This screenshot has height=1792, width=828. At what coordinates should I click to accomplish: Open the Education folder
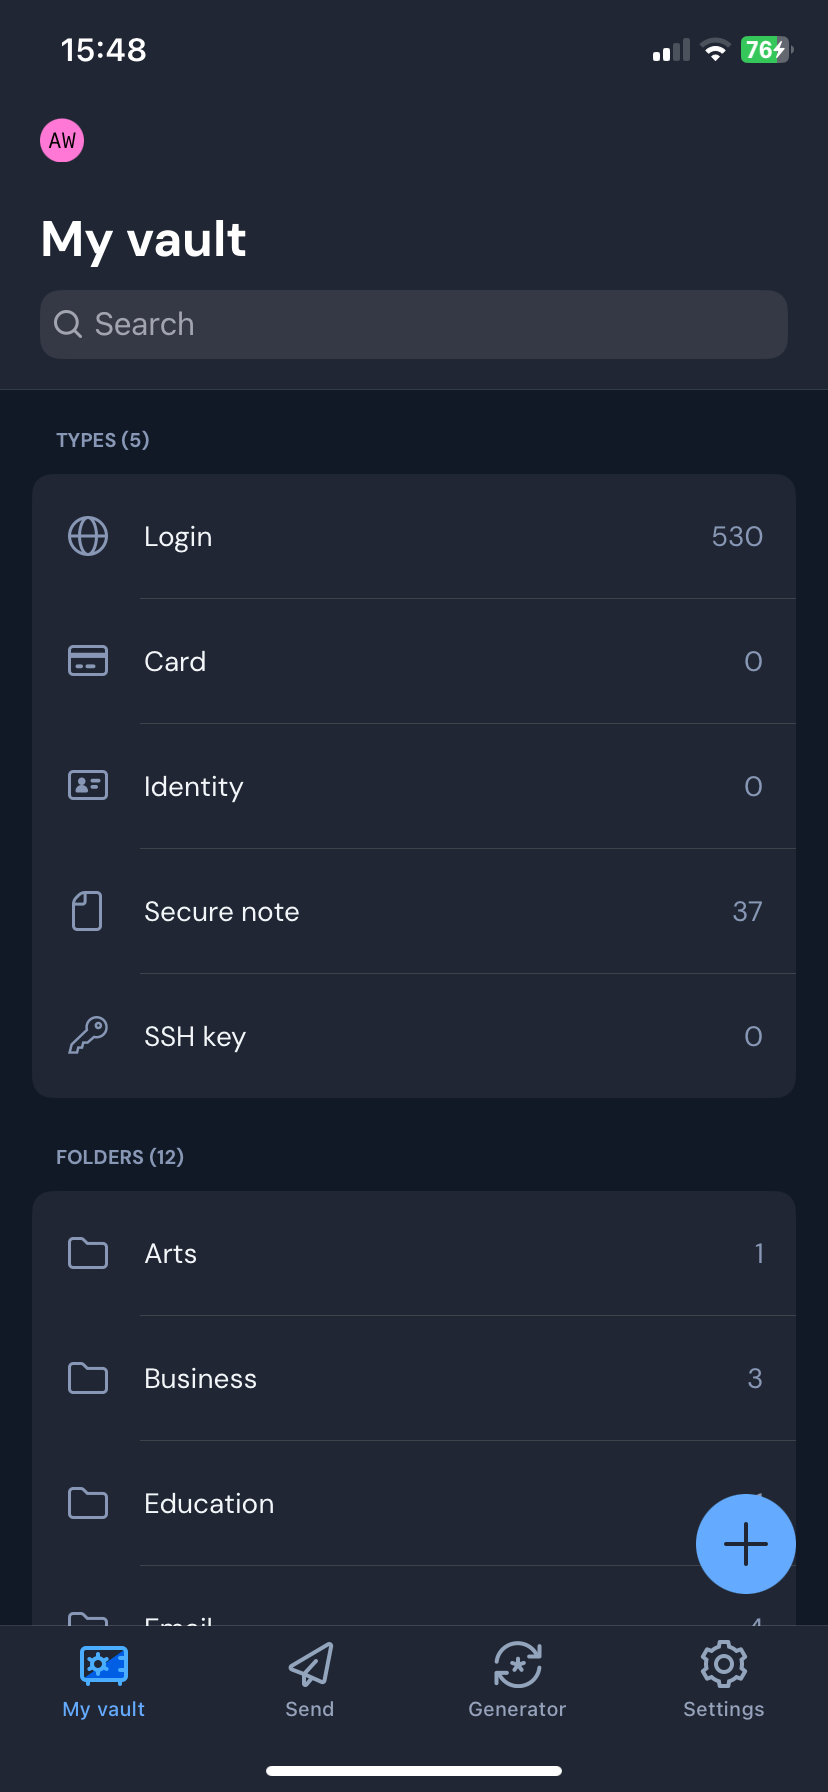[209, 1503]
